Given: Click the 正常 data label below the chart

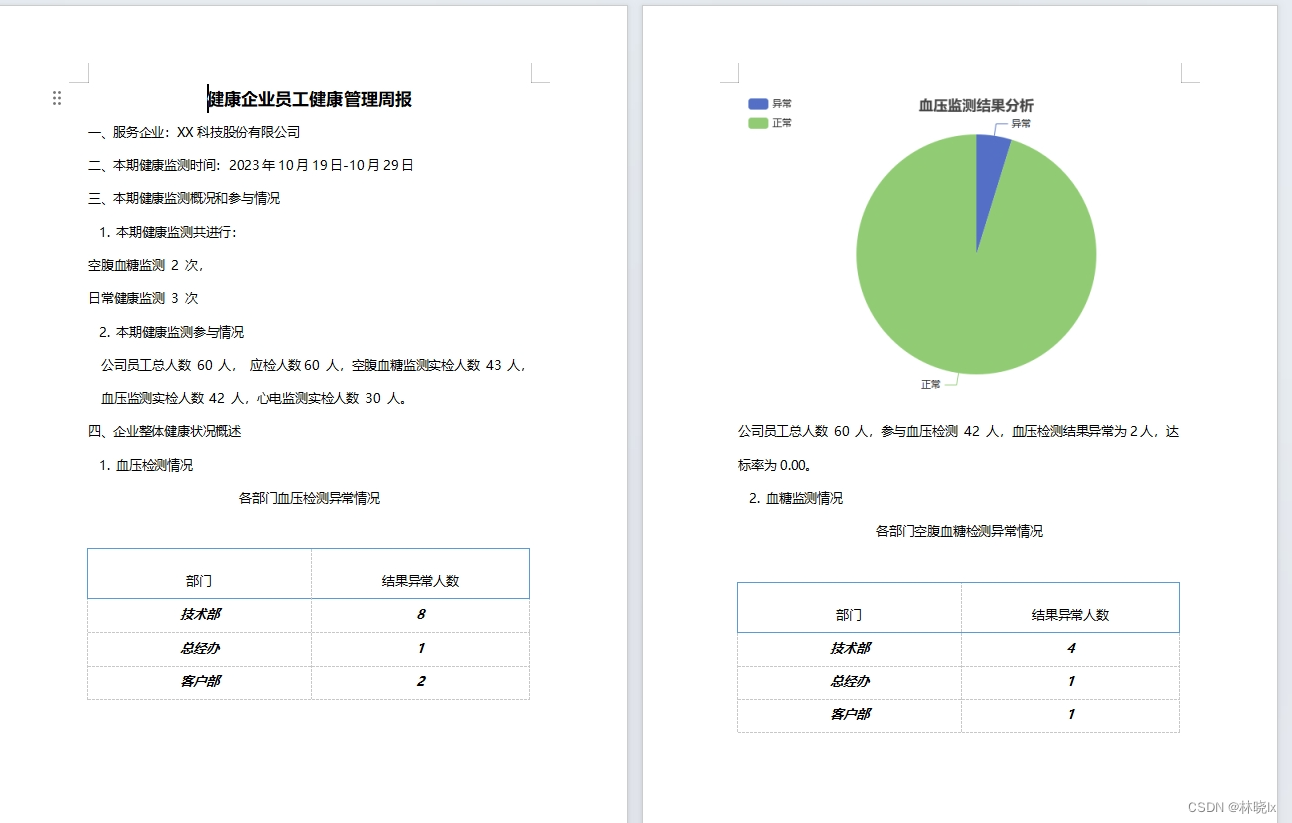Looking at the screenshot, I should click(x=930, y=383).
